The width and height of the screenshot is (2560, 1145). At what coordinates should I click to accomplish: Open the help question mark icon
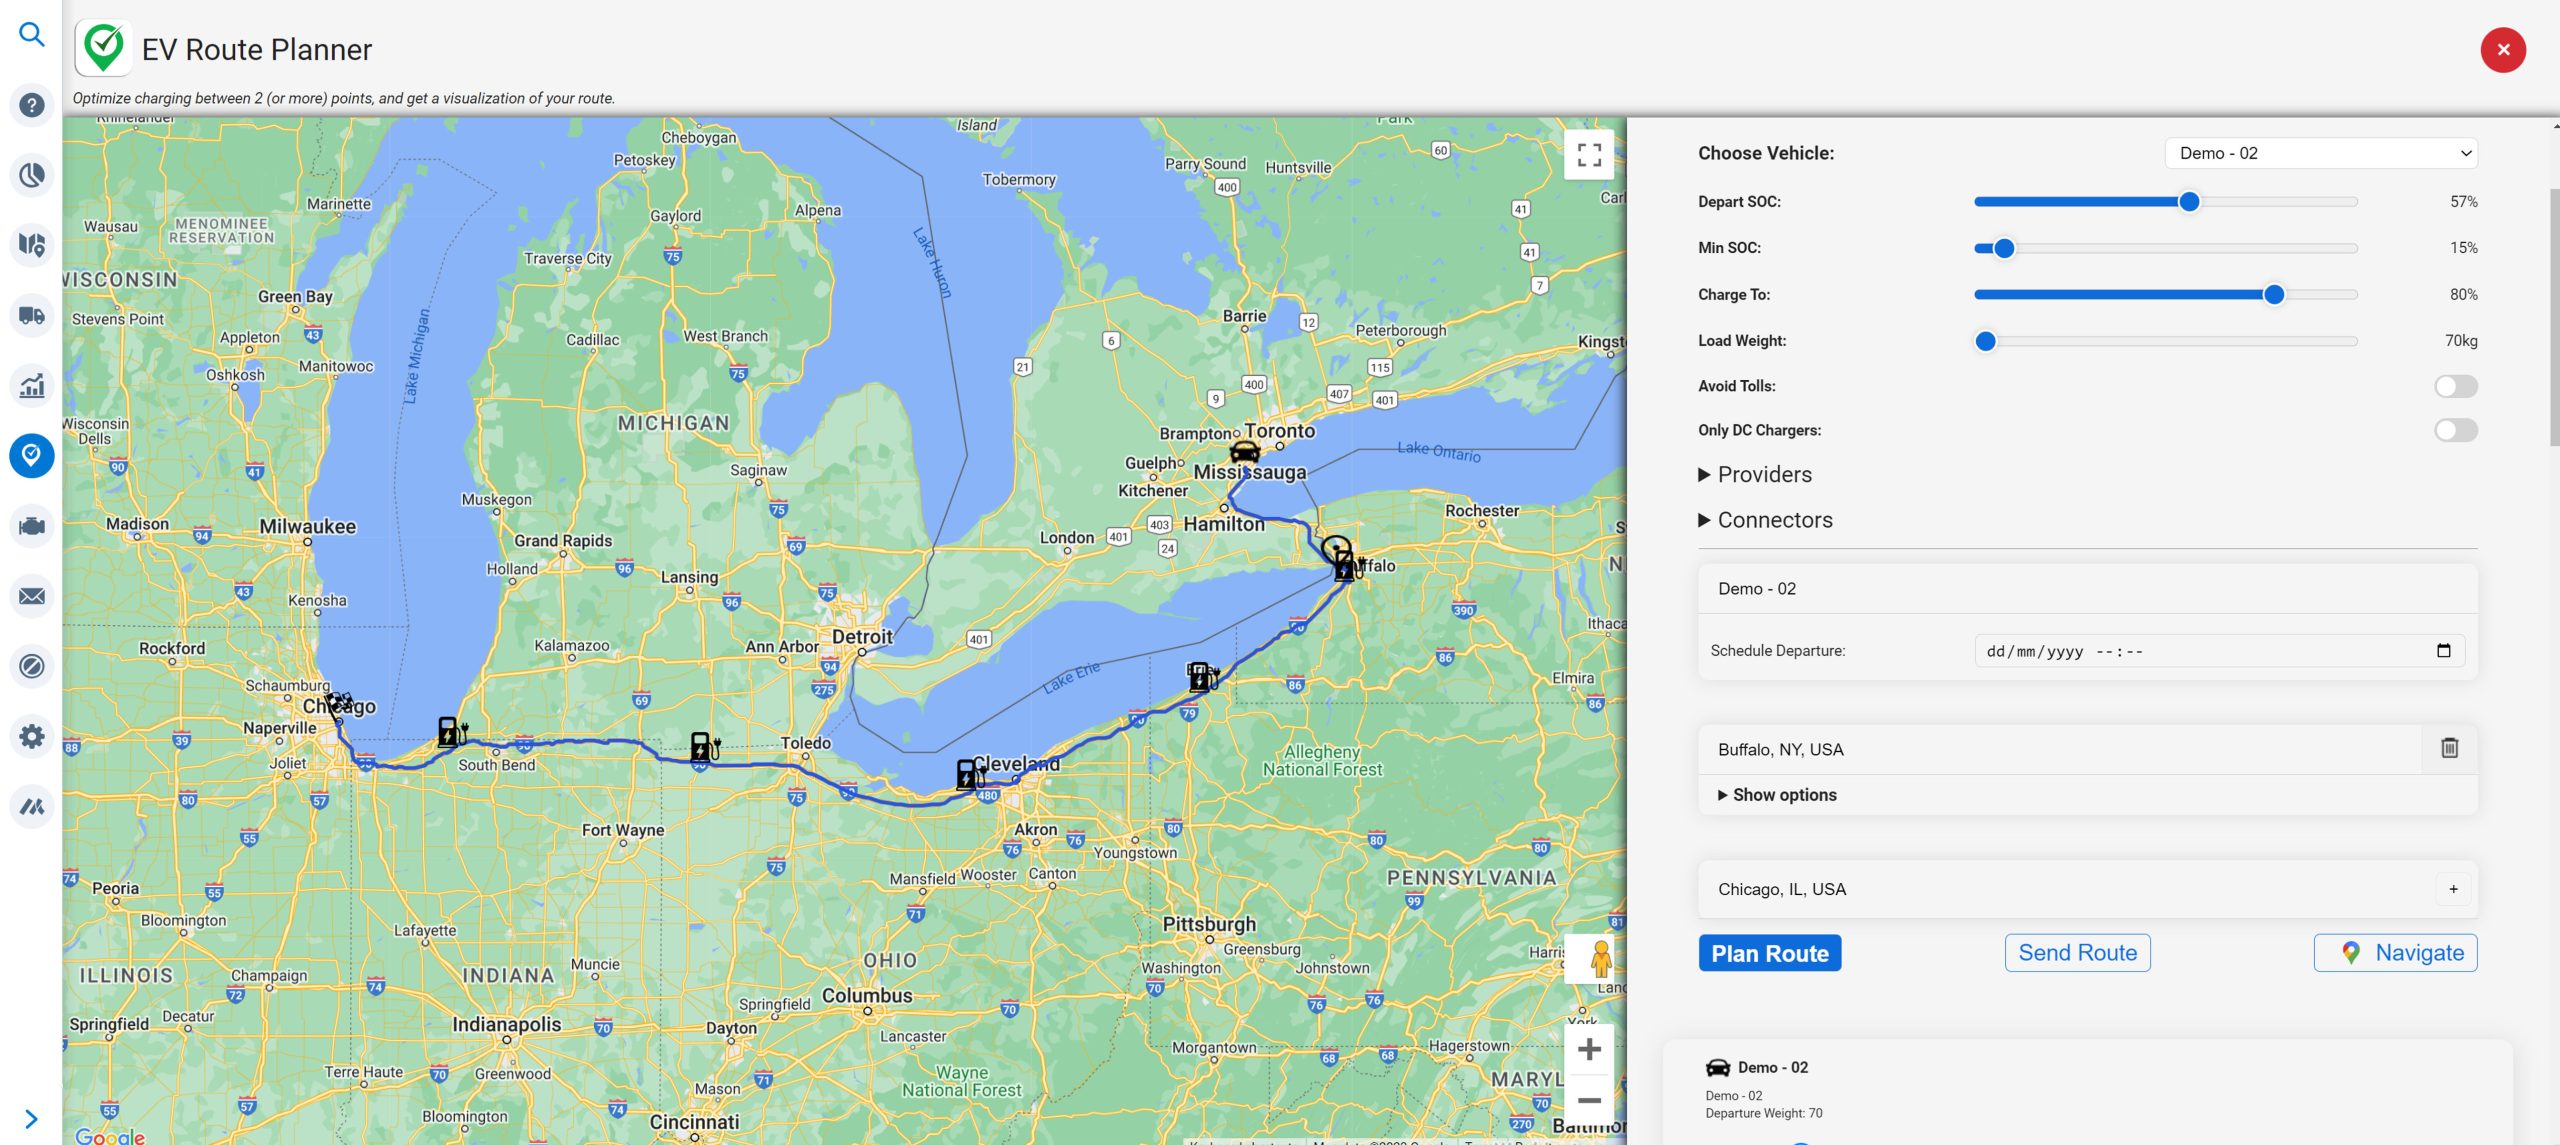32,105
